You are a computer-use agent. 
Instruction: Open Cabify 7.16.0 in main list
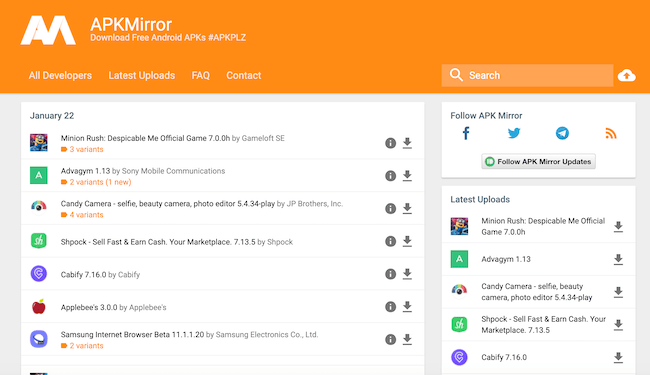pyautogui.click(x=83, y=274)
